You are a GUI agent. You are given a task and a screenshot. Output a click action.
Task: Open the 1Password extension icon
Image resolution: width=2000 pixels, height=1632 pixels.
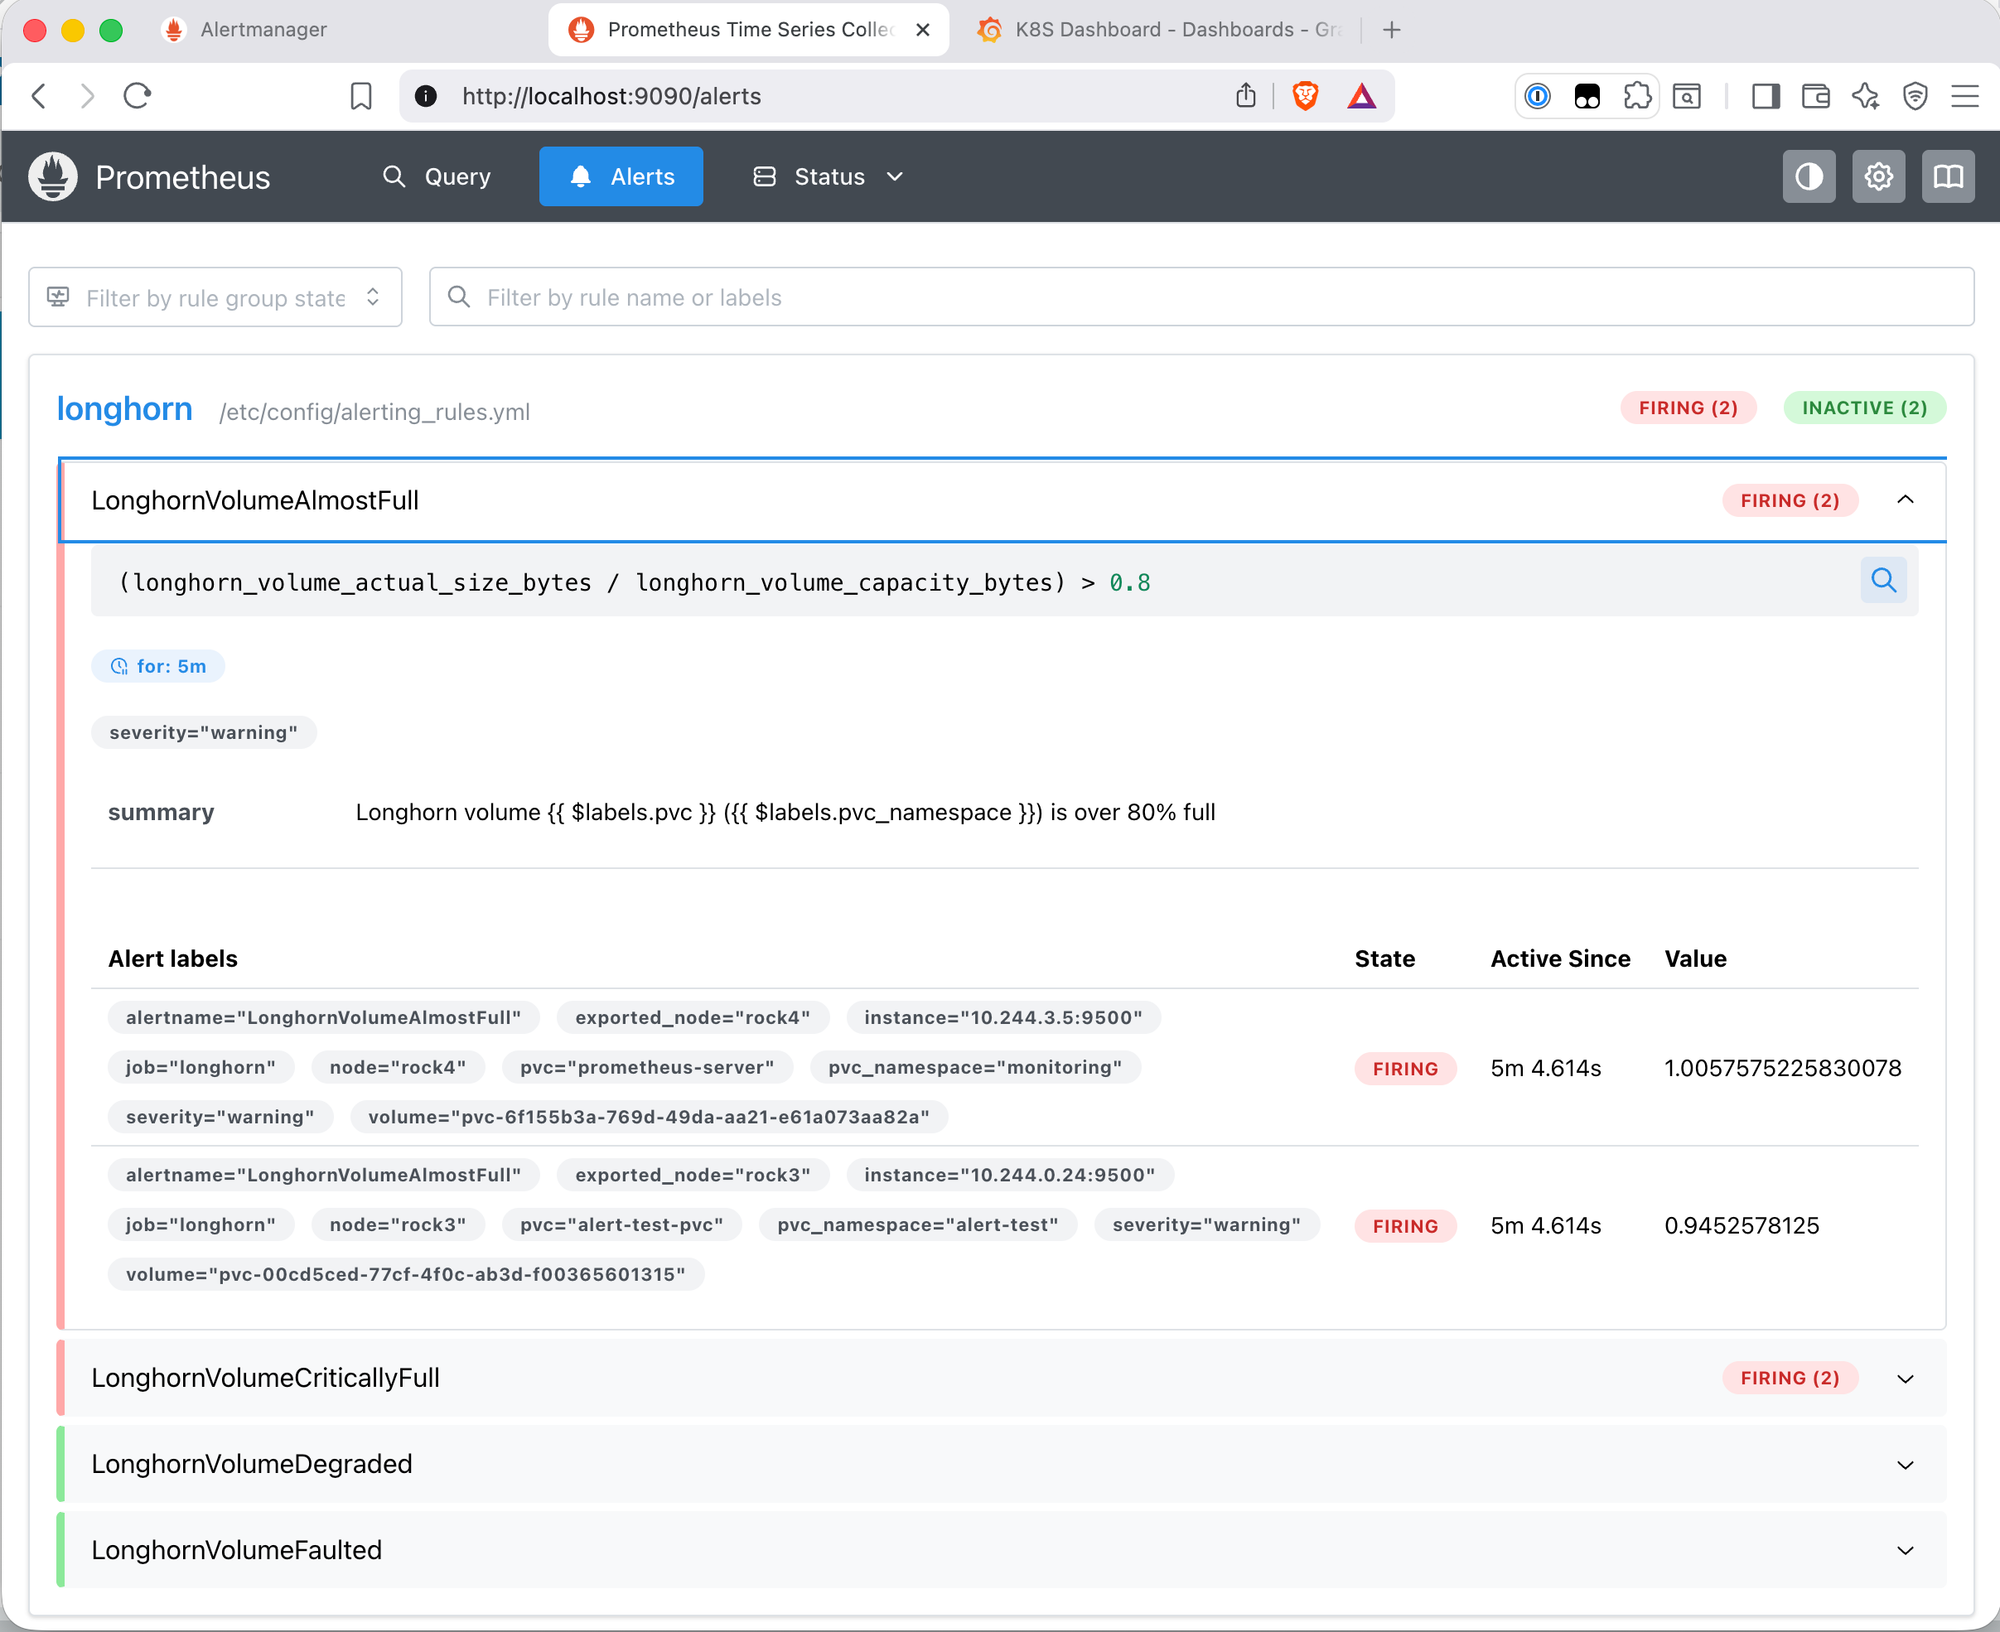point(1538,96)
